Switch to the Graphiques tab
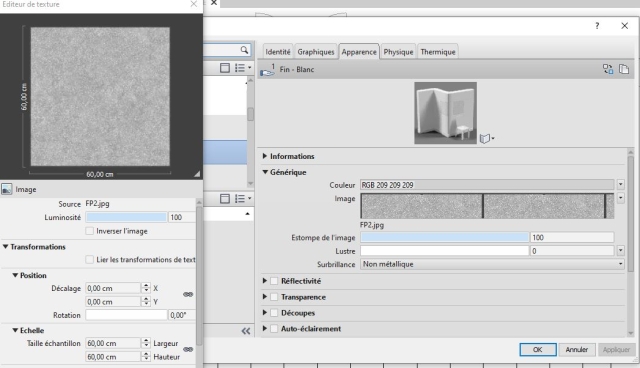The width and height of the screenshot is (640, 368). click(316, 52)
